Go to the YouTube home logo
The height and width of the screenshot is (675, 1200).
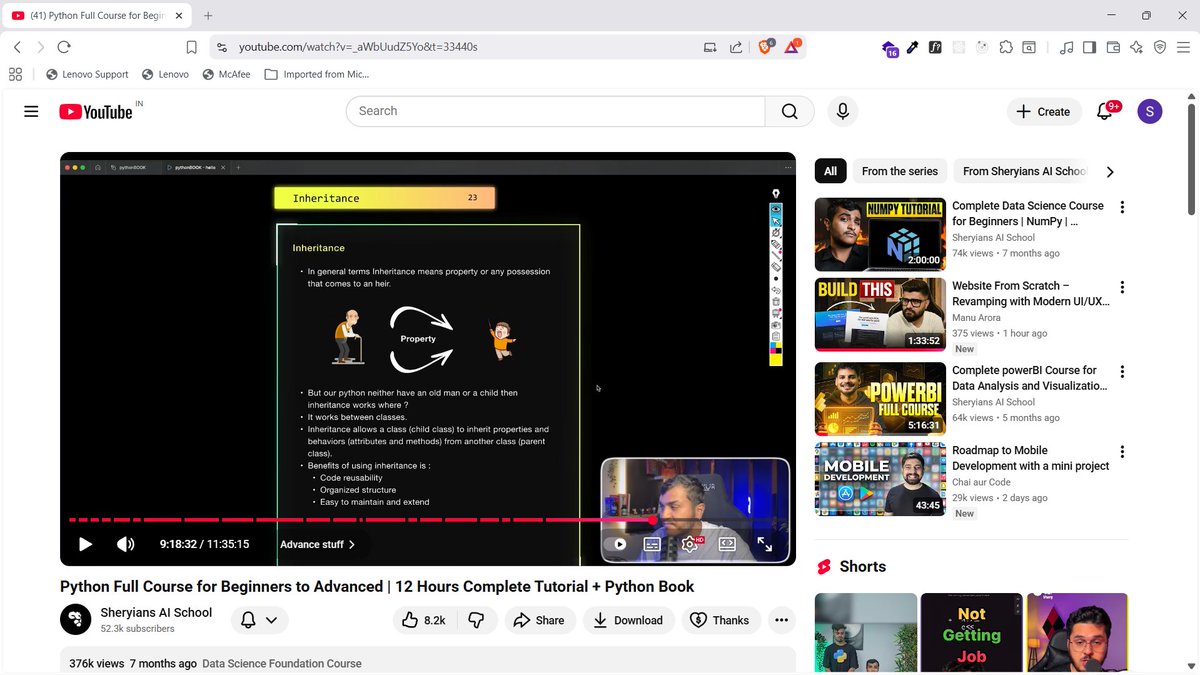point(96,112)
